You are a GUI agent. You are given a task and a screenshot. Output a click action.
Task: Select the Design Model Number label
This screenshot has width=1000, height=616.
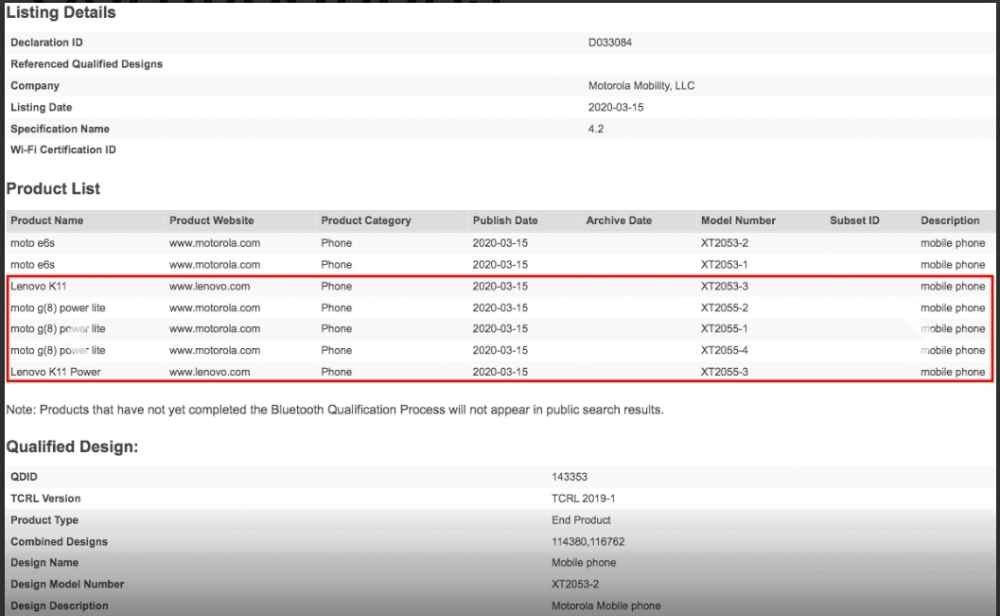(x=67, y=584)
